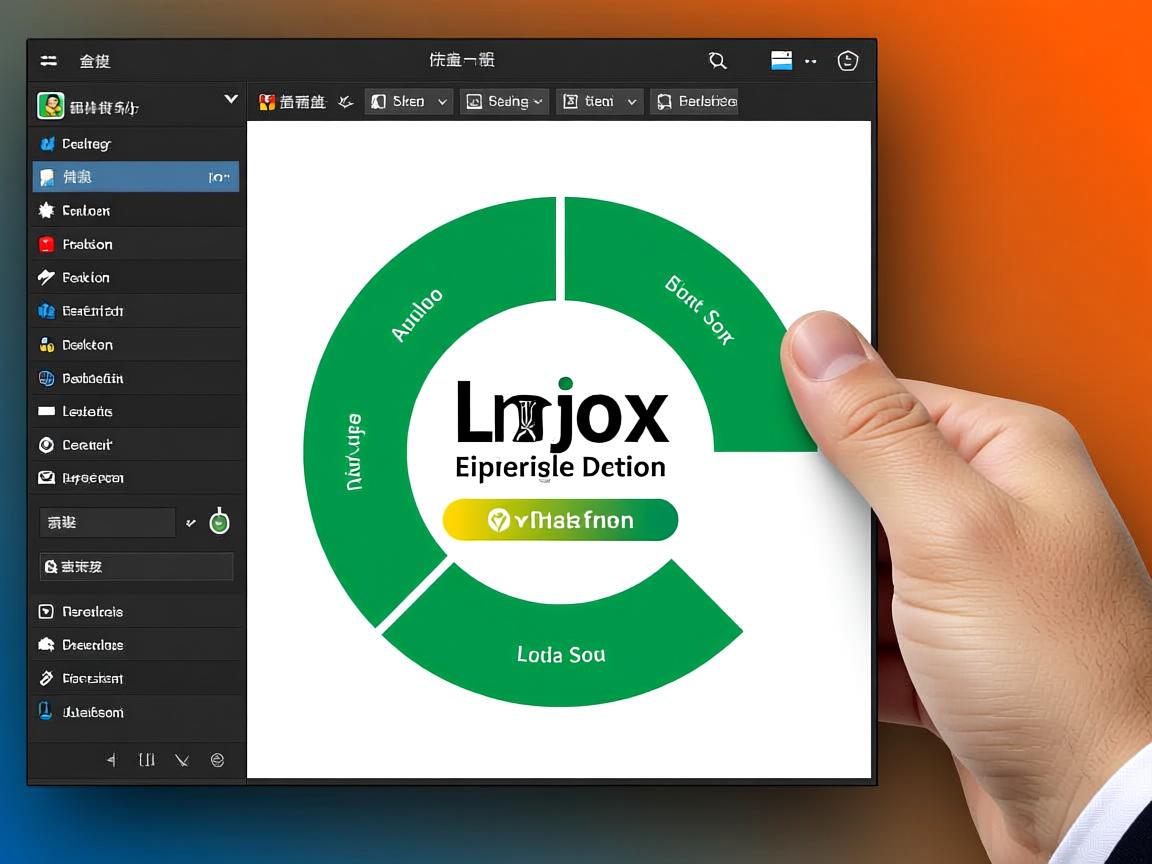
Task: Toggle the blue display switch in top bar
Action: tap(782, 59)
